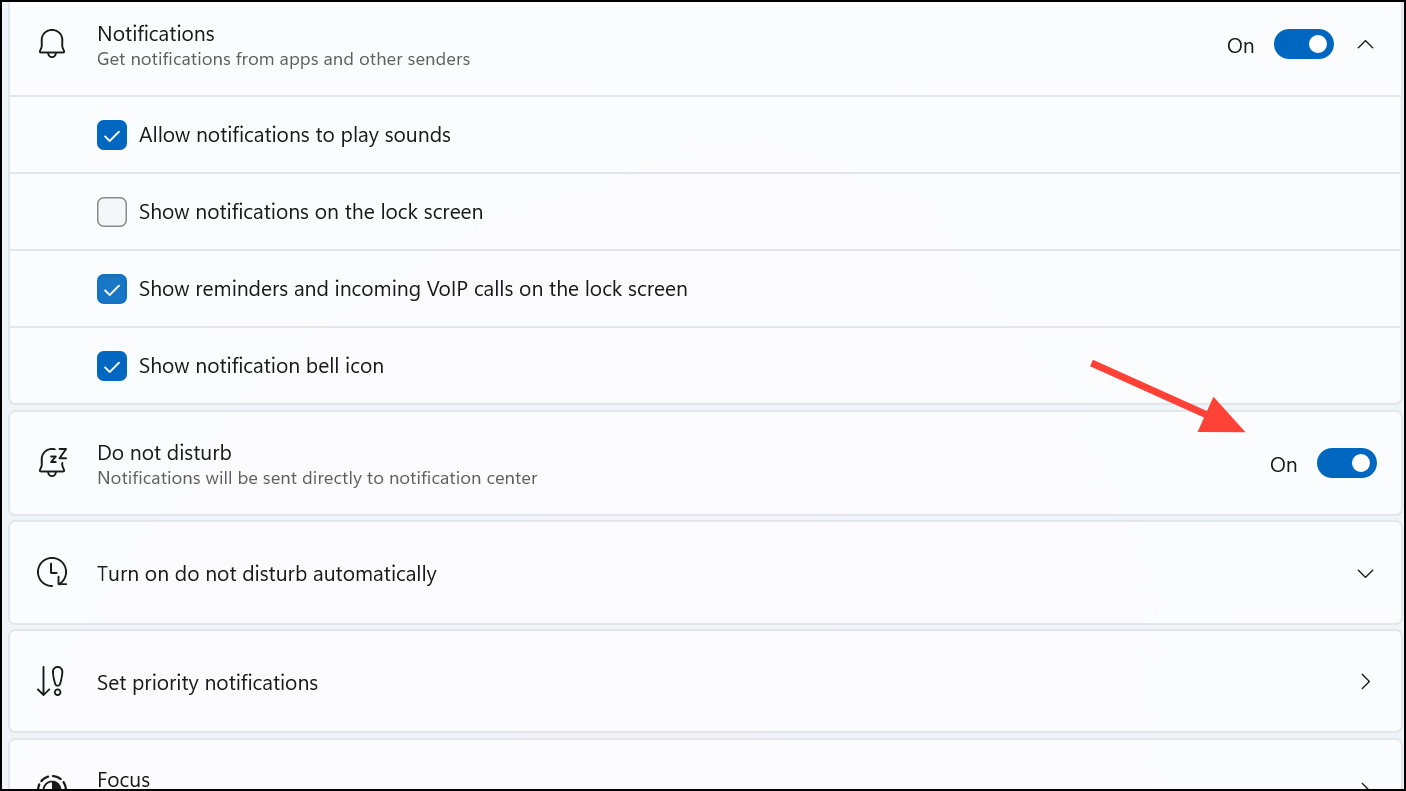This screenshot has width=1406, height=791.
Task: Uncheck Show notification bell icon checkbox
Action: click(112, 366)
